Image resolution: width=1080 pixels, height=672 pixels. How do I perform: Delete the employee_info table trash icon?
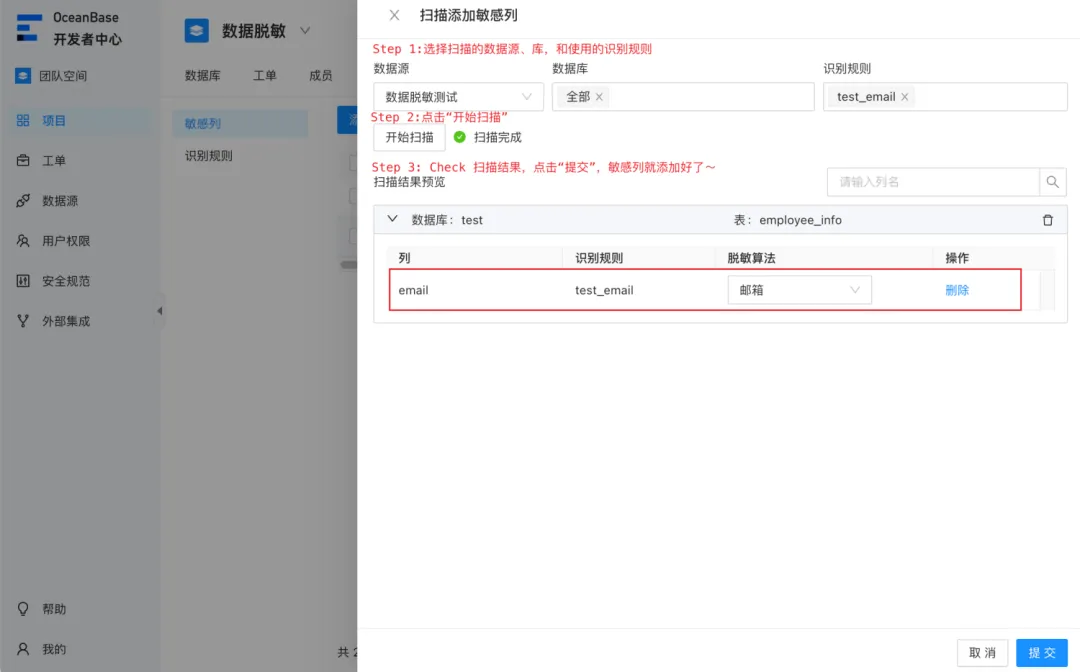1048,220
